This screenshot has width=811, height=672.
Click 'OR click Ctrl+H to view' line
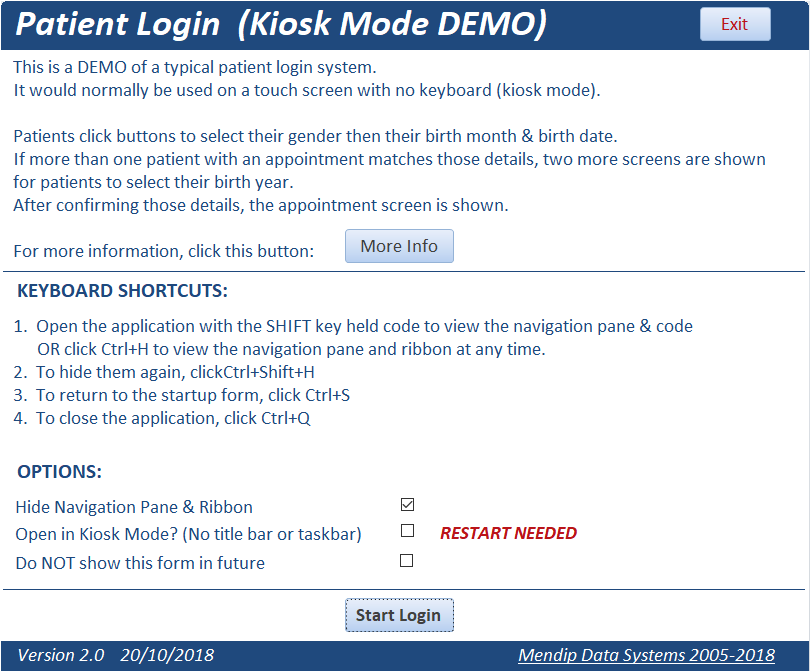pos(291,349)
